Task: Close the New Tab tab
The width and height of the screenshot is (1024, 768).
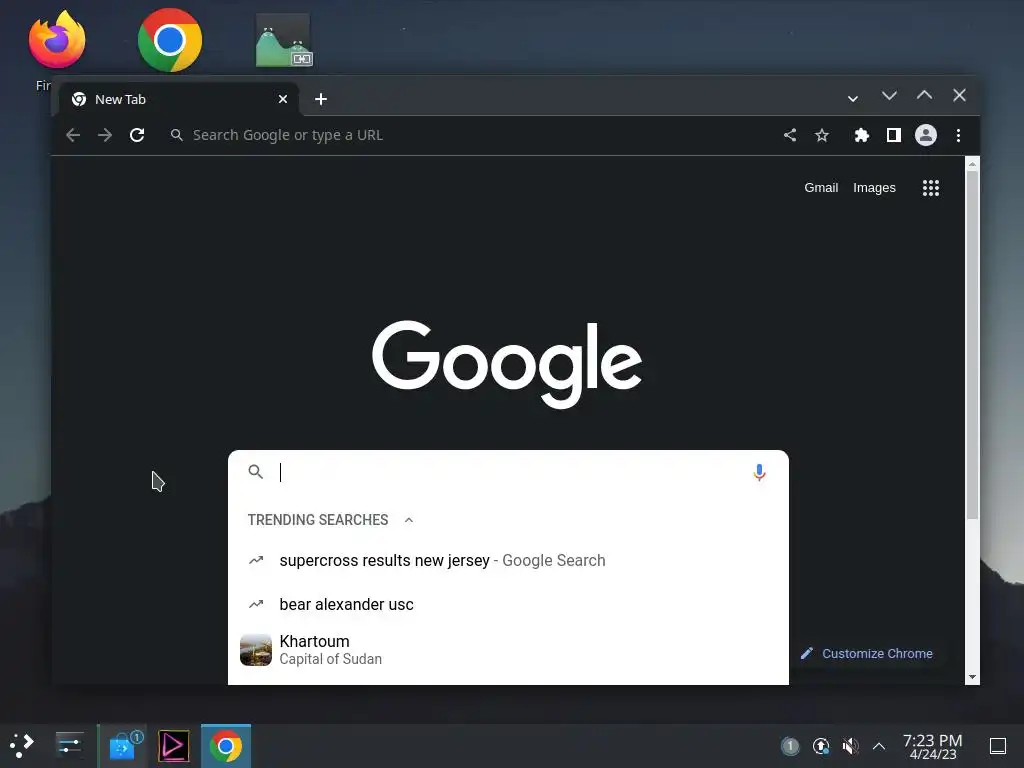Action: click(283, 99)
